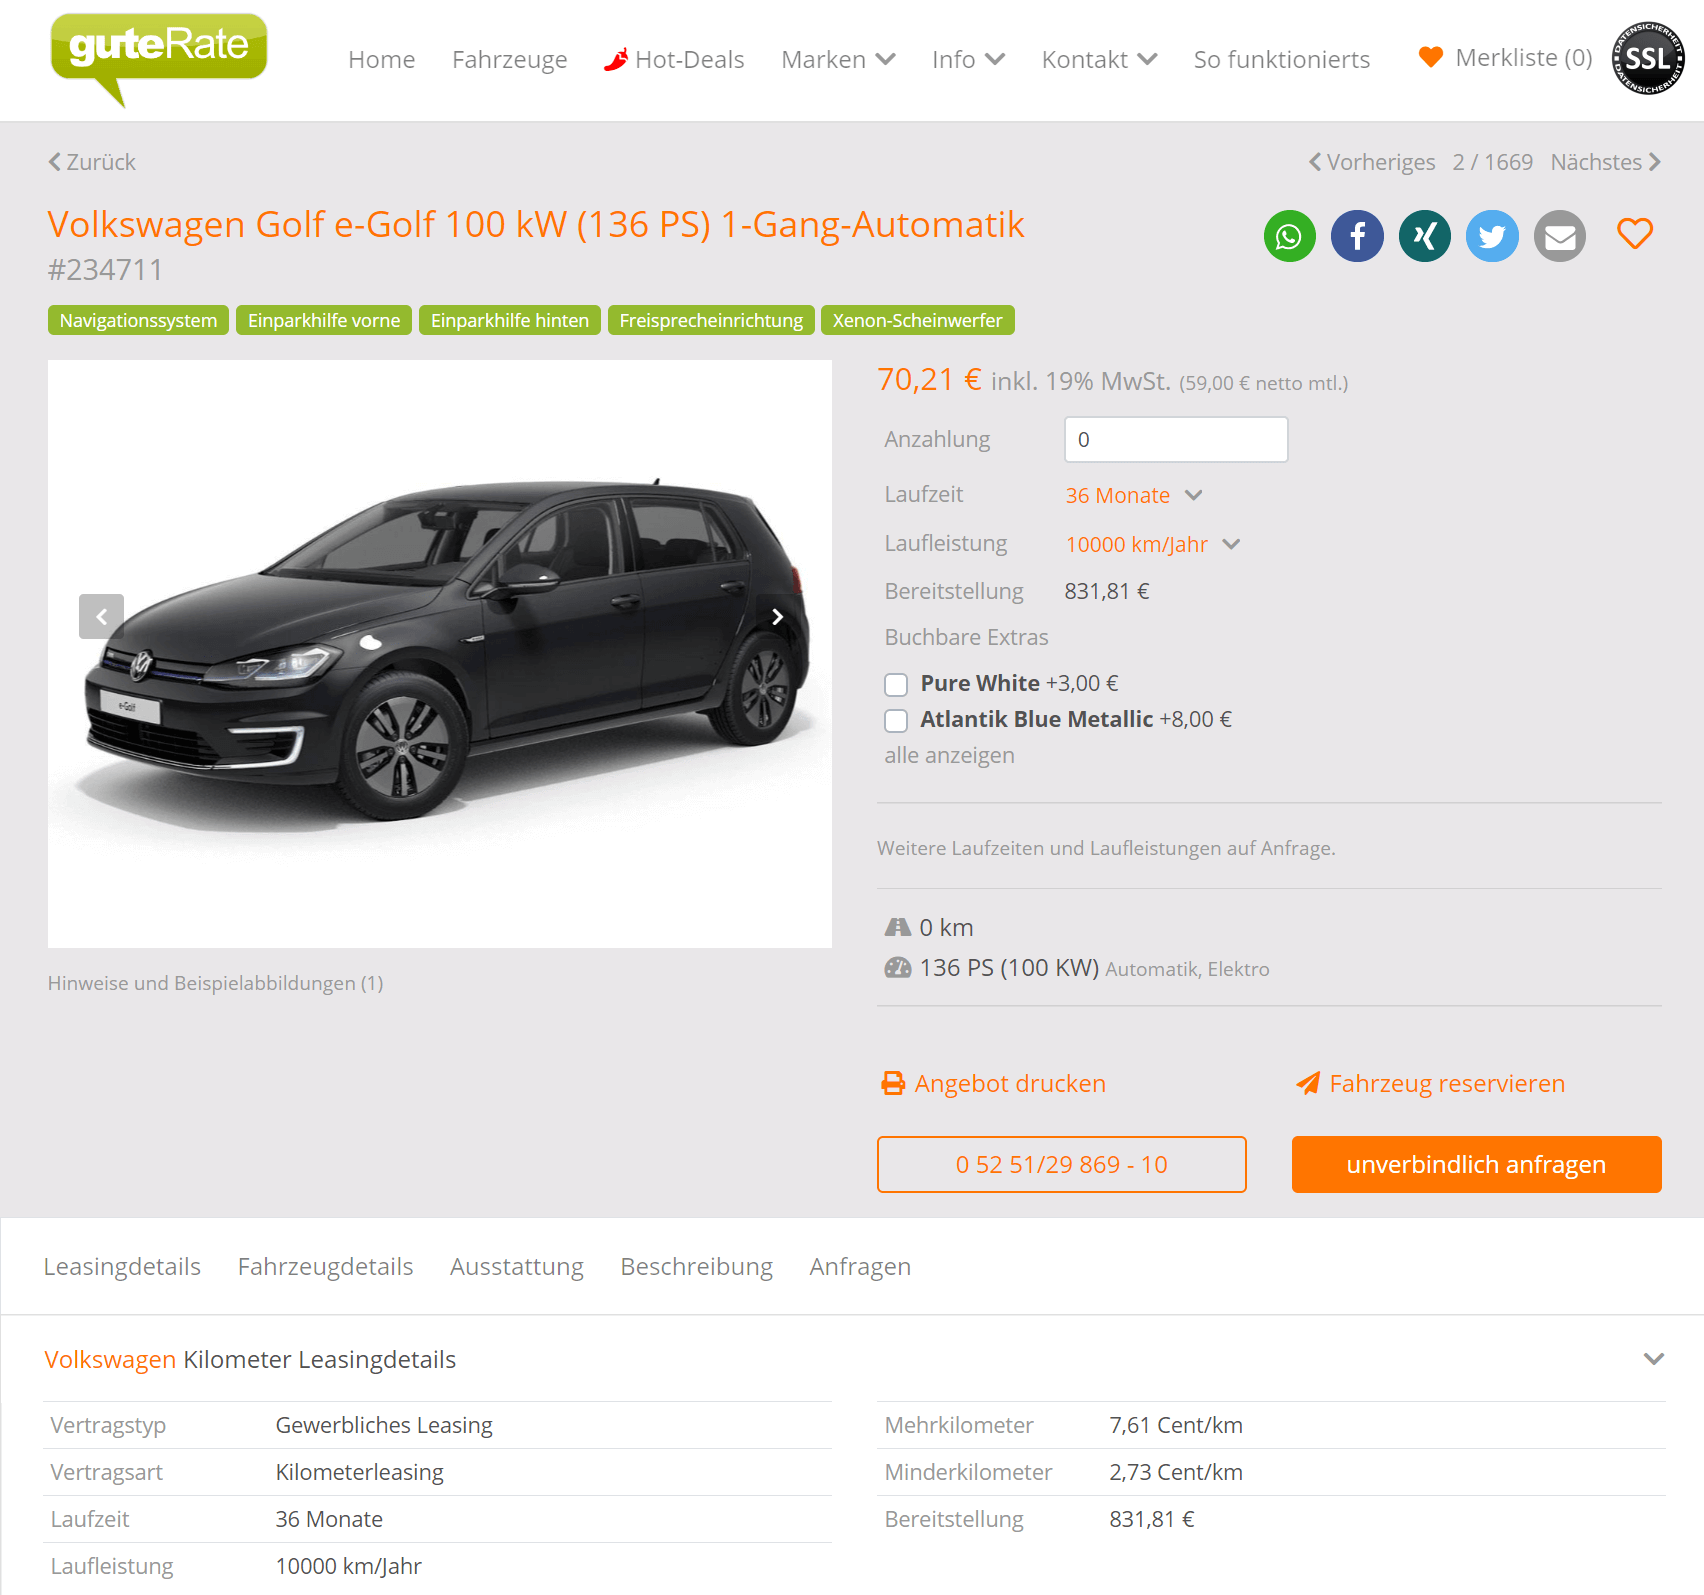Open the Laufleistung 10000 km/Jahr dropdown
This screenshot has width=1704, height=1595.
[x=1153, y=544]
